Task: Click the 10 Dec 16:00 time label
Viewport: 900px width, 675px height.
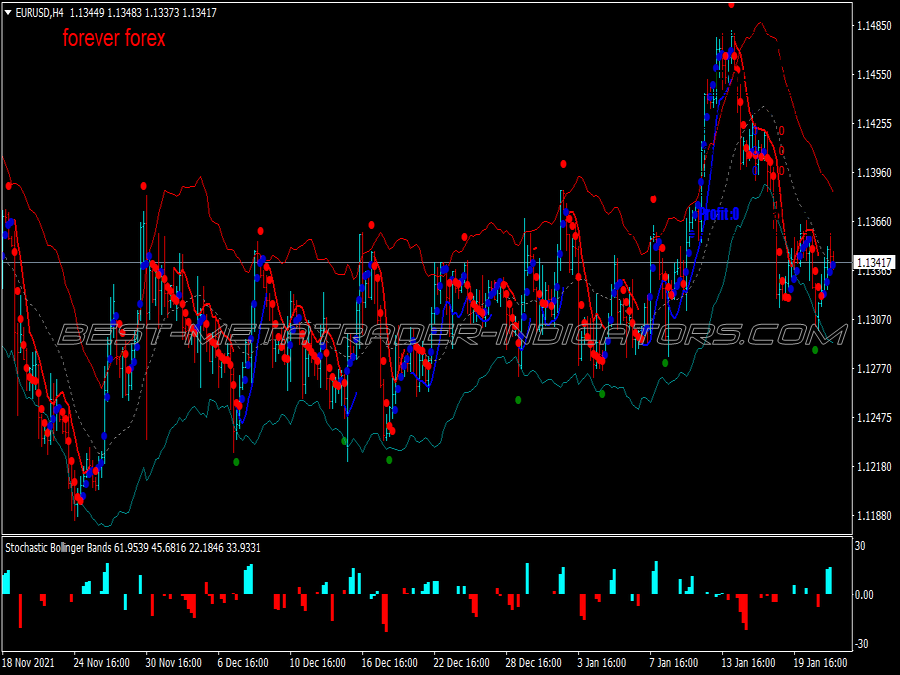Action: tap(317, 662)
